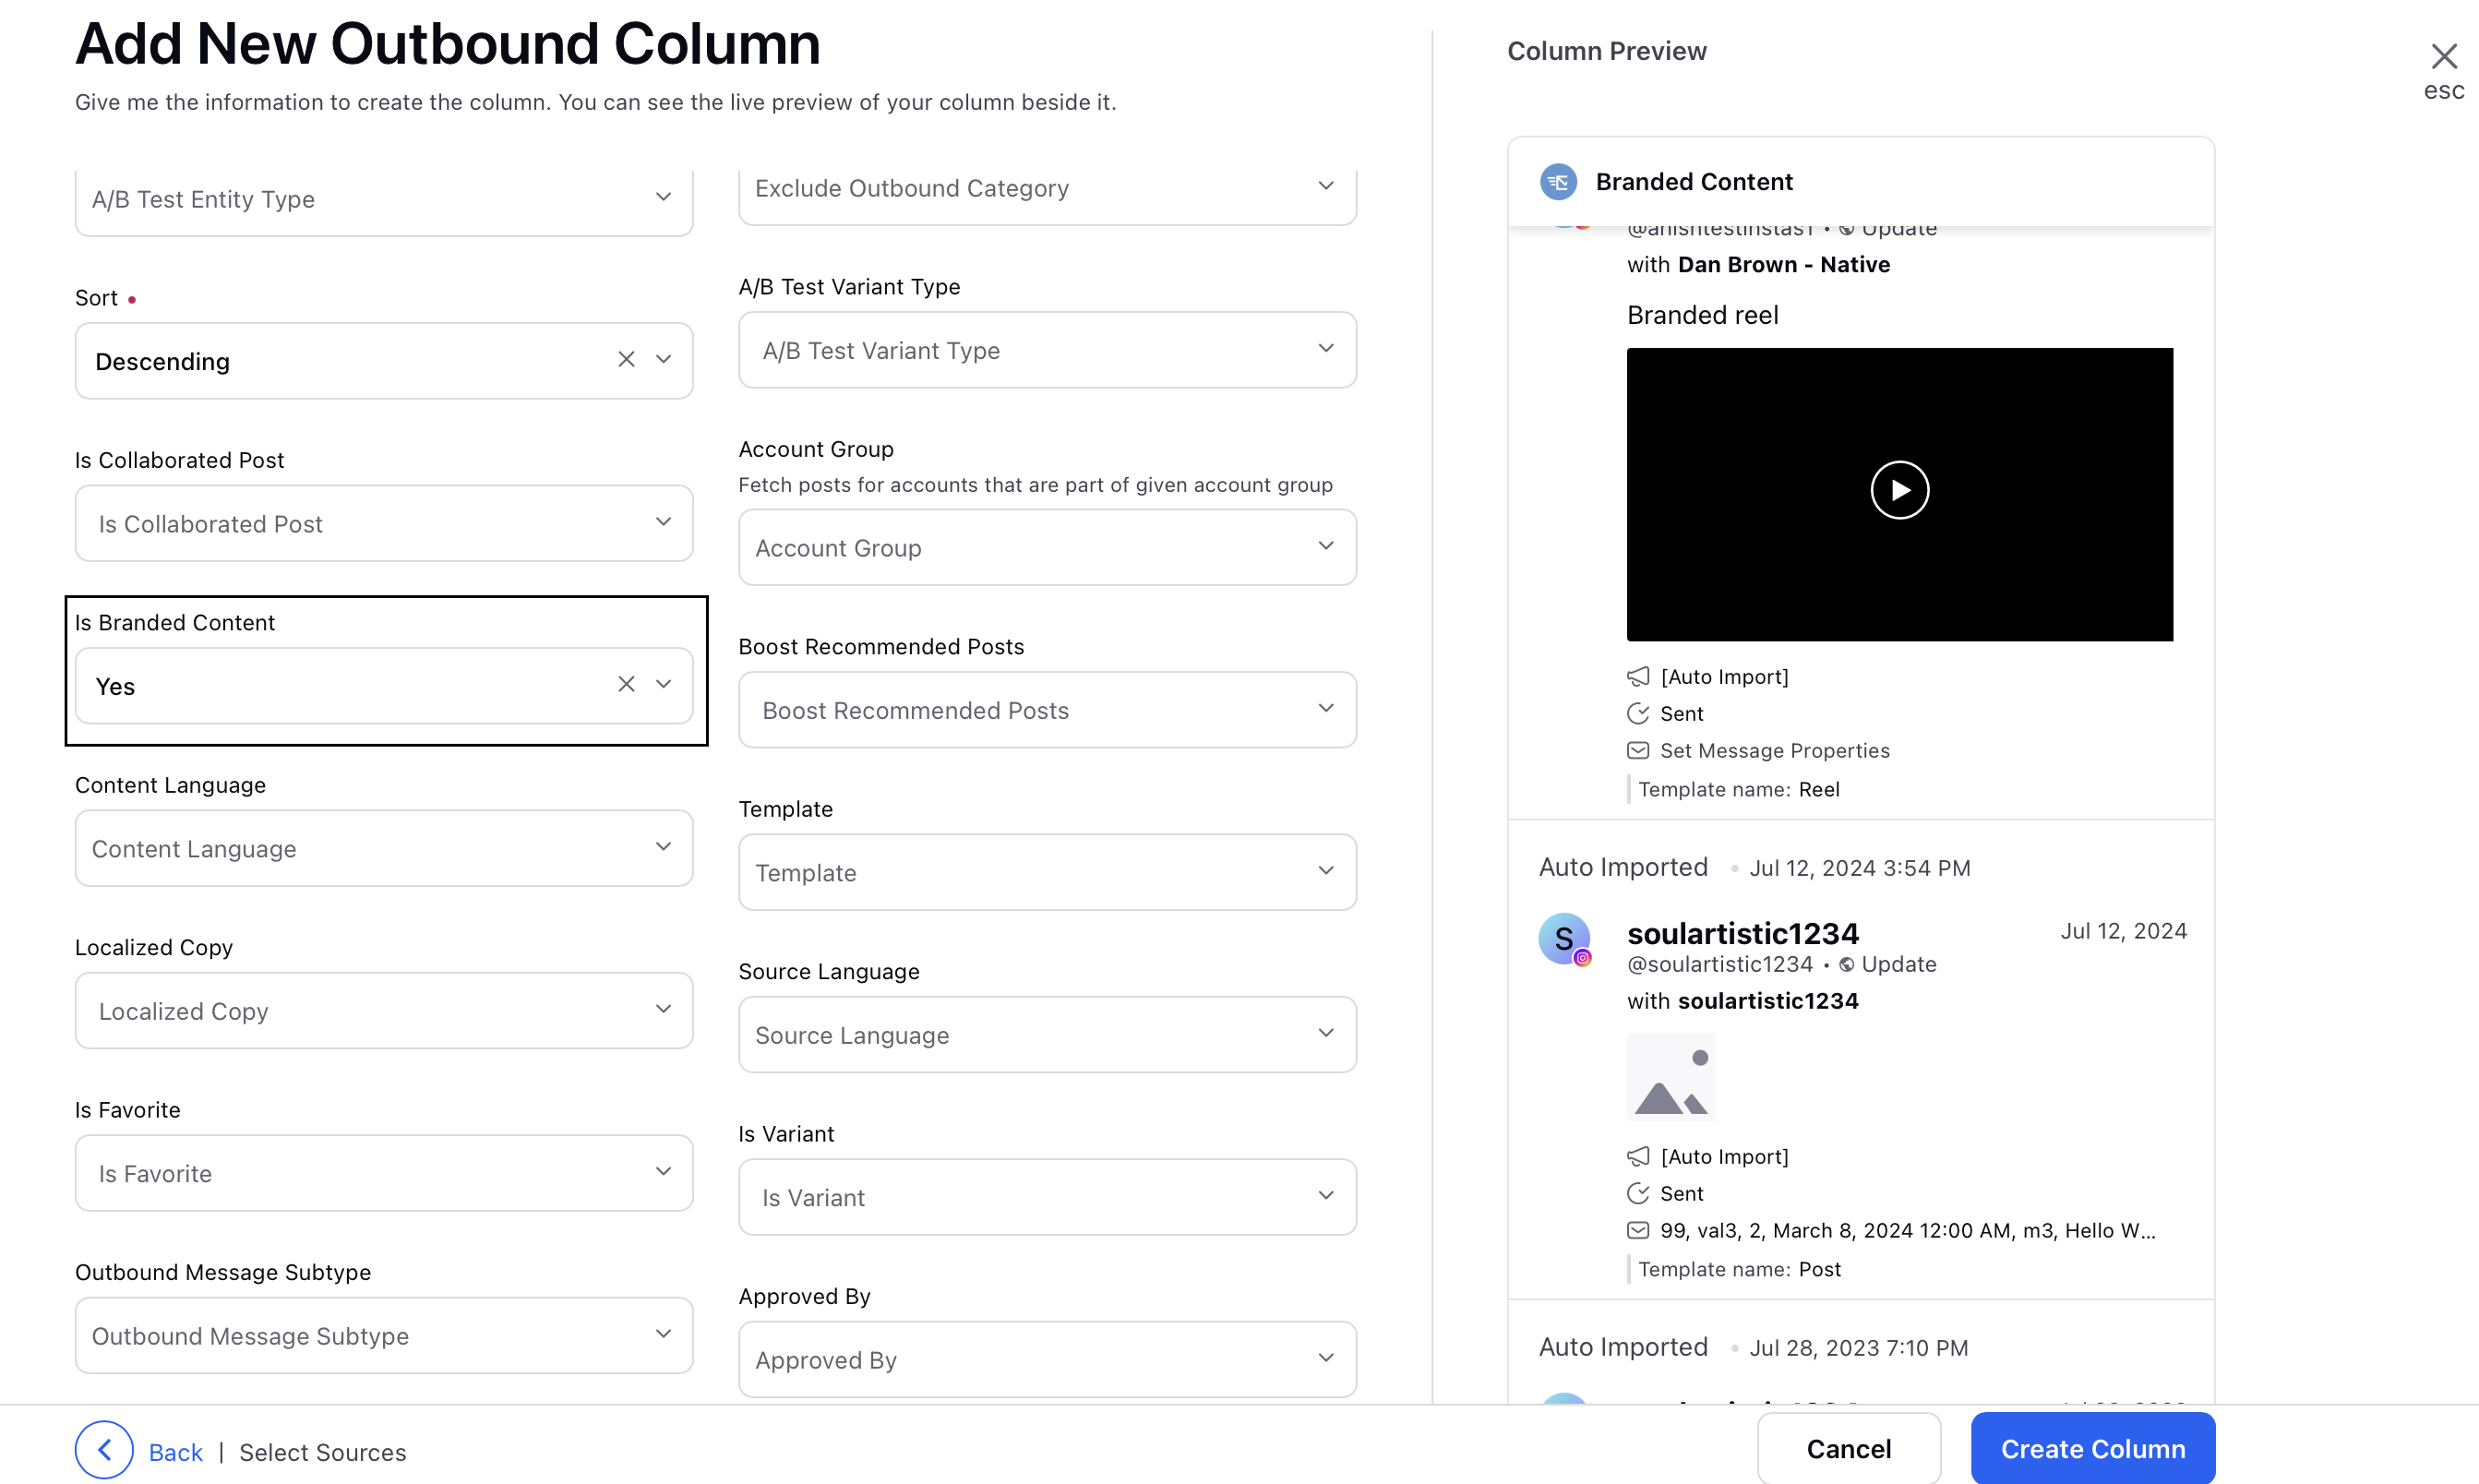Click the Update icon next to @soularistic1234
The image size is (2479, 1484).
pos(1847,965)
